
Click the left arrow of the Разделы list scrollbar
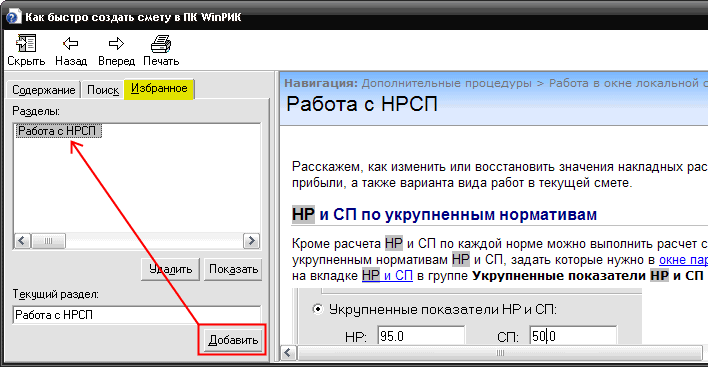22,241
